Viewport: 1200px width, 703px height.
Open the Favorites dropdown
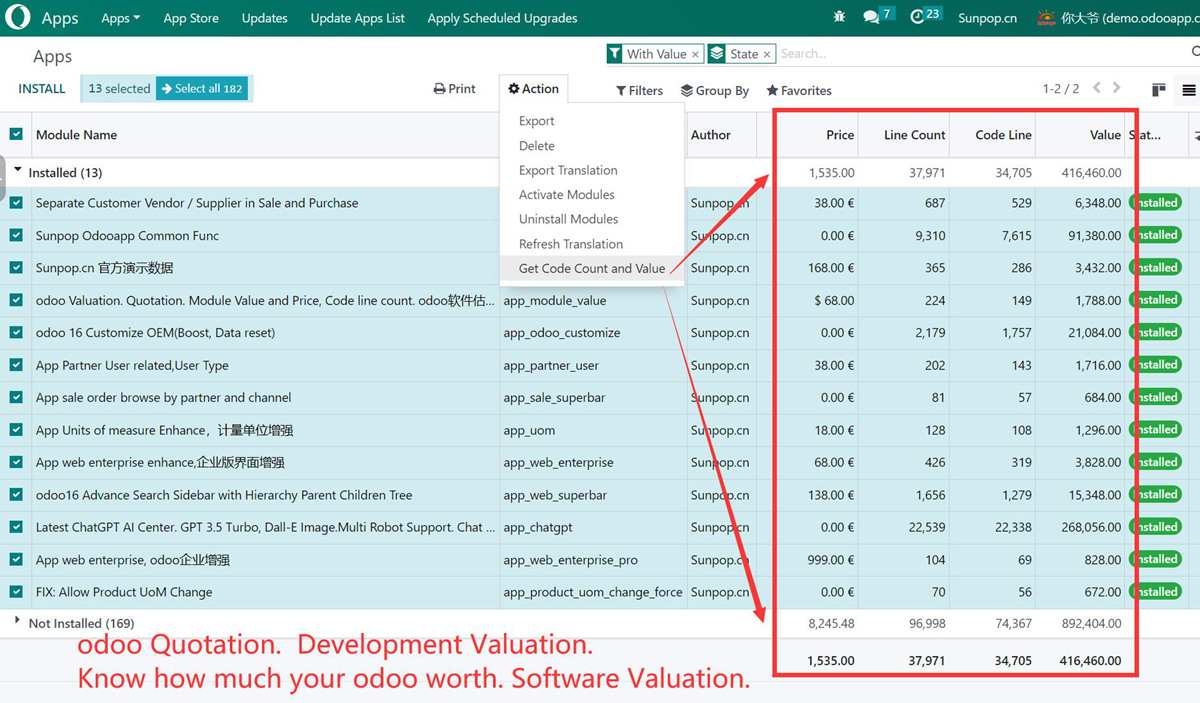799,90
